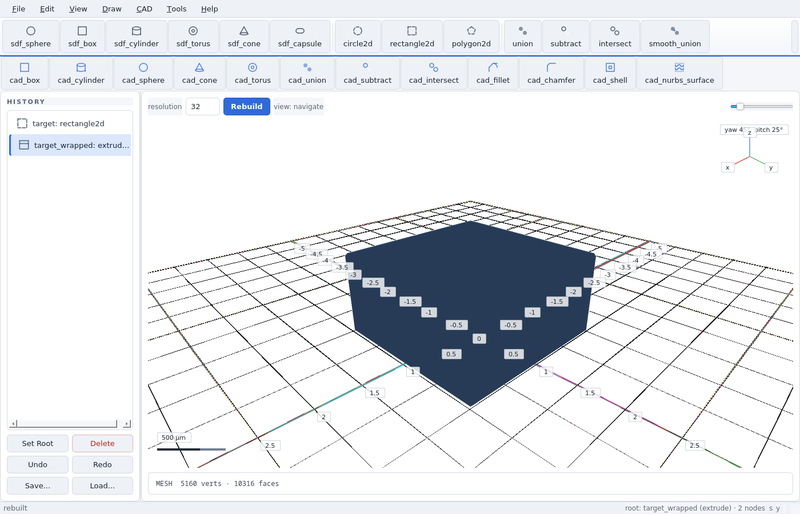Click the Rebuild button

246,106
